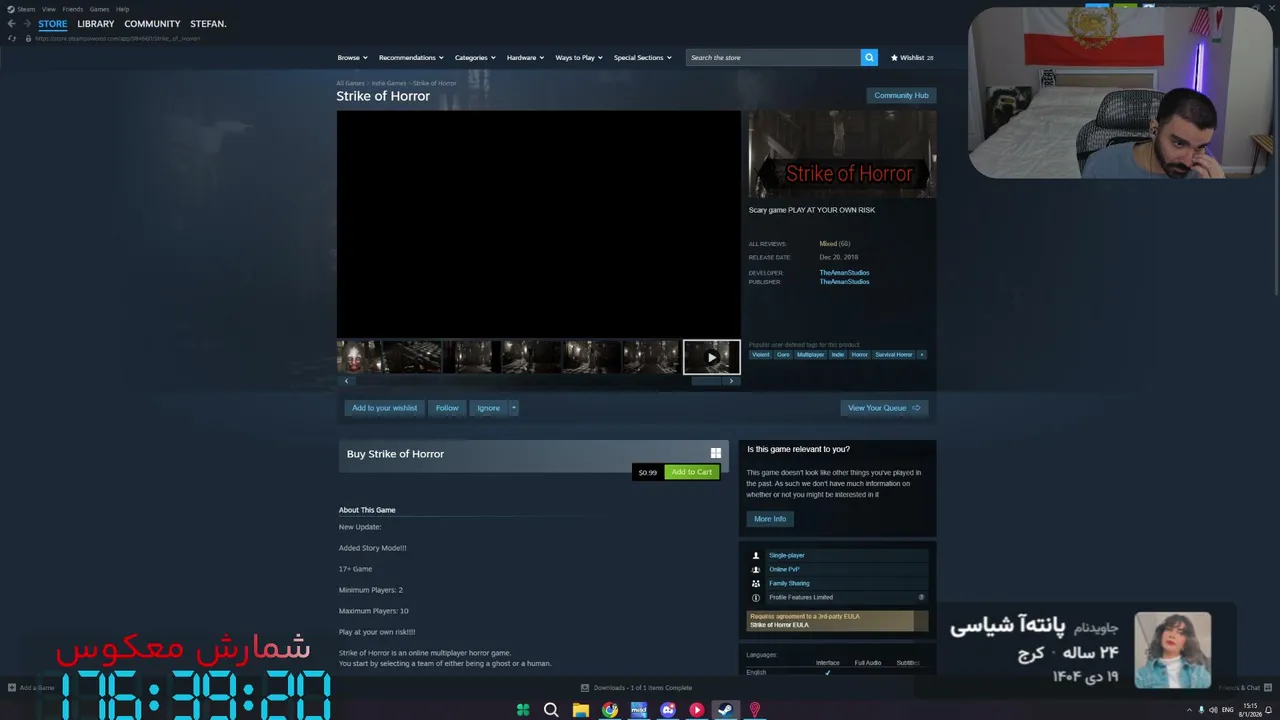Open the Family Sharing category icon

click(756, 583)
